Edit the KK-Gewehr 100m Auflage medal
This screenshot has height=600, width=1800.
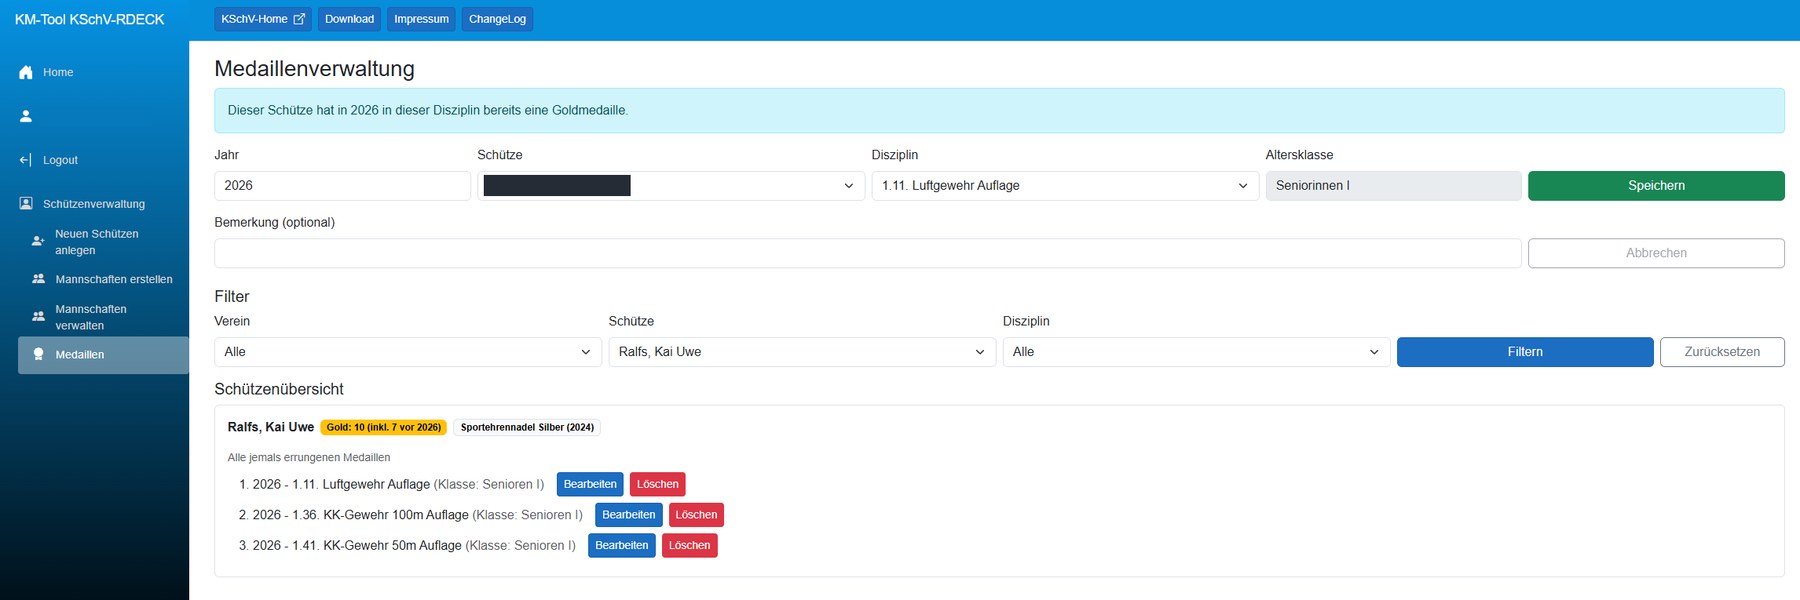pyautogui.click(x=629, y=515)
